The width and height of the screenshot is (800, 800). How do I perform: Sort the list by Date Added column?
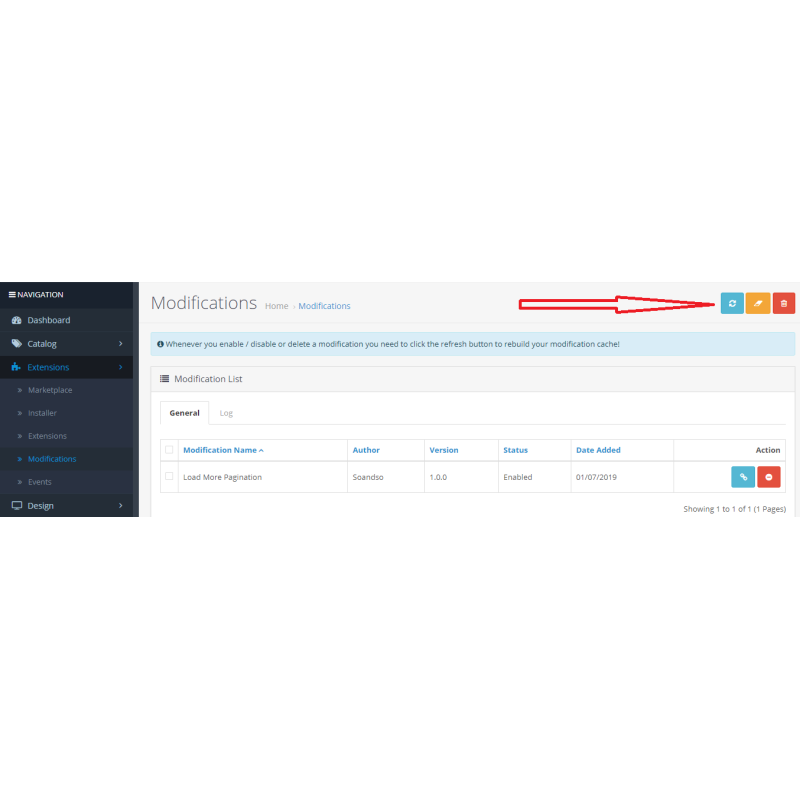tap(598, 450)
